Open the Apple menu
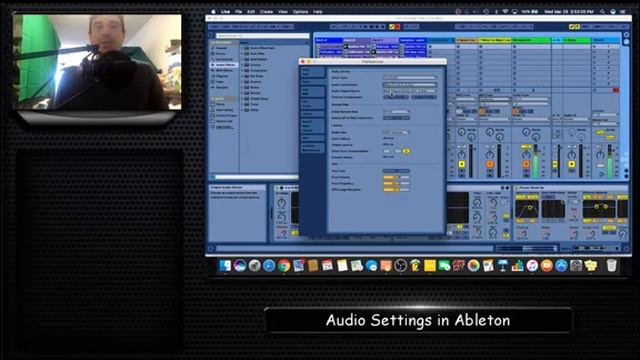 [213, 11]
